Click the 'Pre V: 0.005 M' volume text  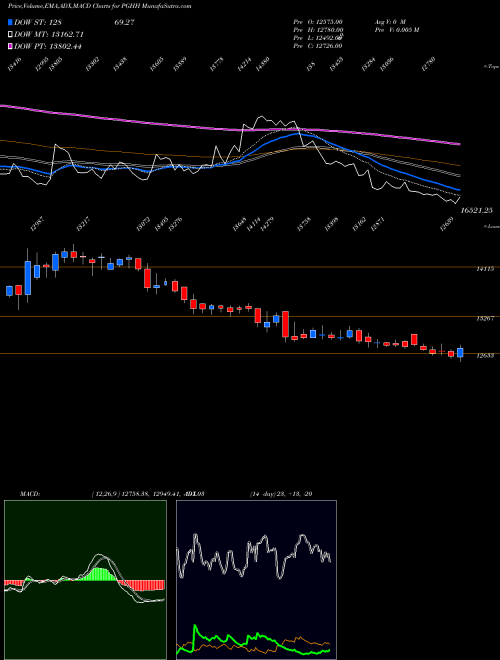tap(397, 30)
